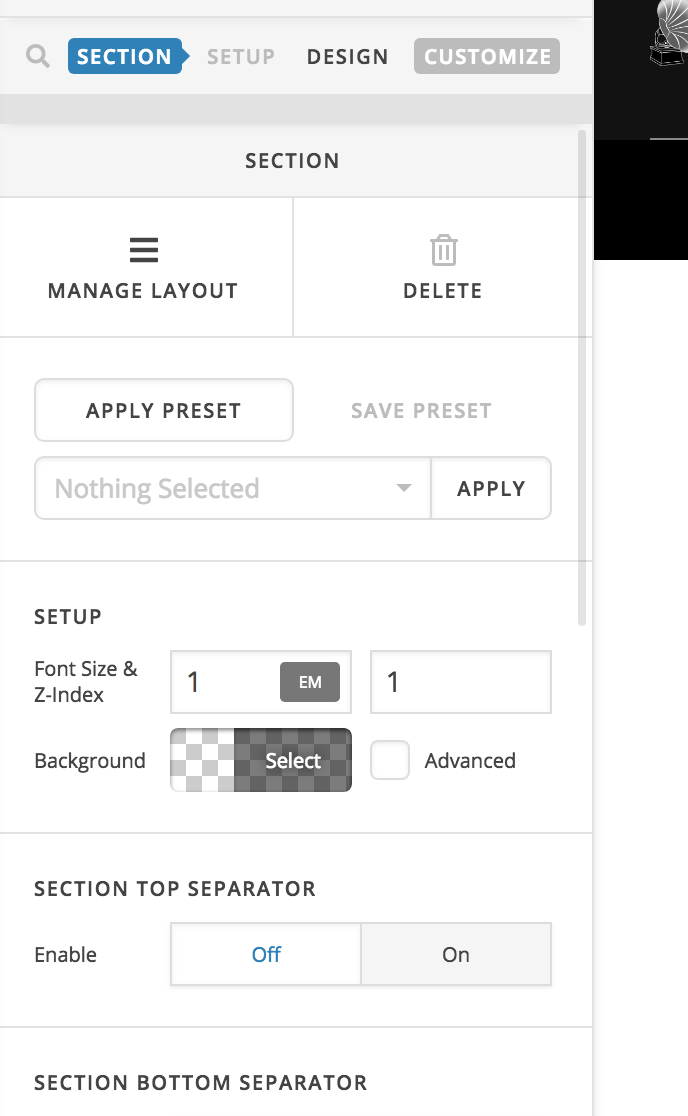Switch to the Setup tab
Image resolution: width=688 pixels, height=1116 pixels.
241,57
